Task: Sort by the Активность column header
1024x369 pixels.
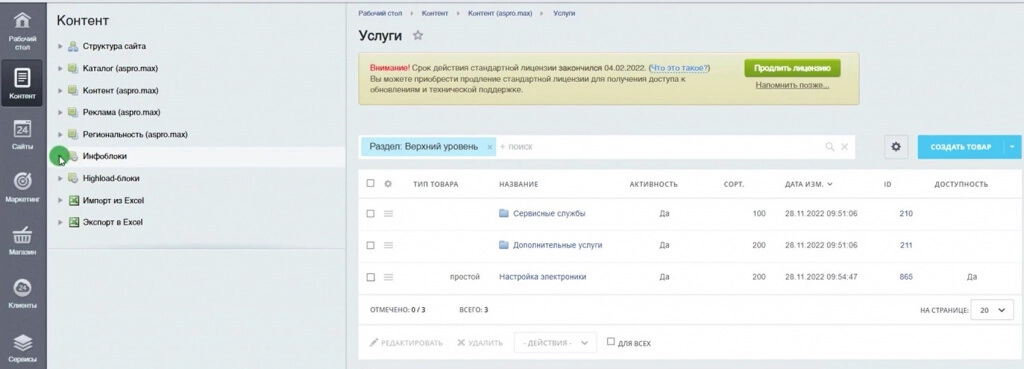Action: [x=654, y=184]
